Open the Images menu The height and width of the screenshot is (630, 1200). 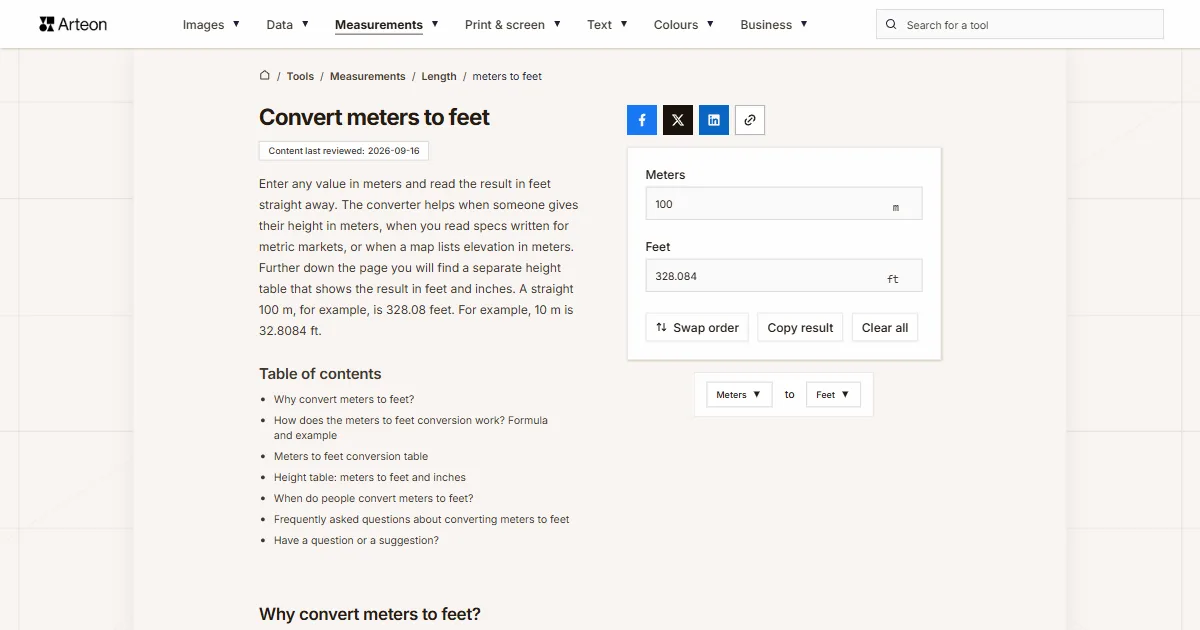pos(211,25)
